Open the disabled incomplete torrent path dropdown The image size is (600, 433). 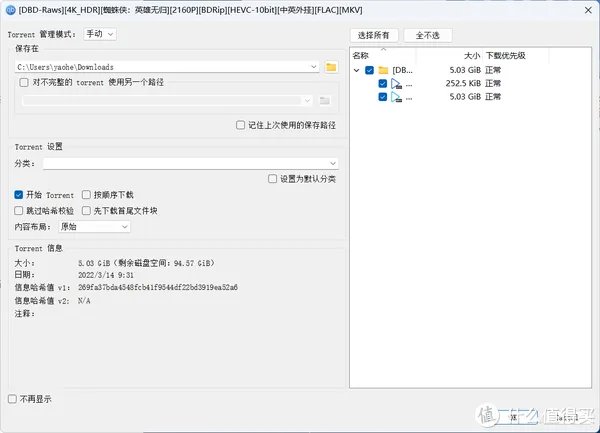pyautogui.click(x=167, y=101)
